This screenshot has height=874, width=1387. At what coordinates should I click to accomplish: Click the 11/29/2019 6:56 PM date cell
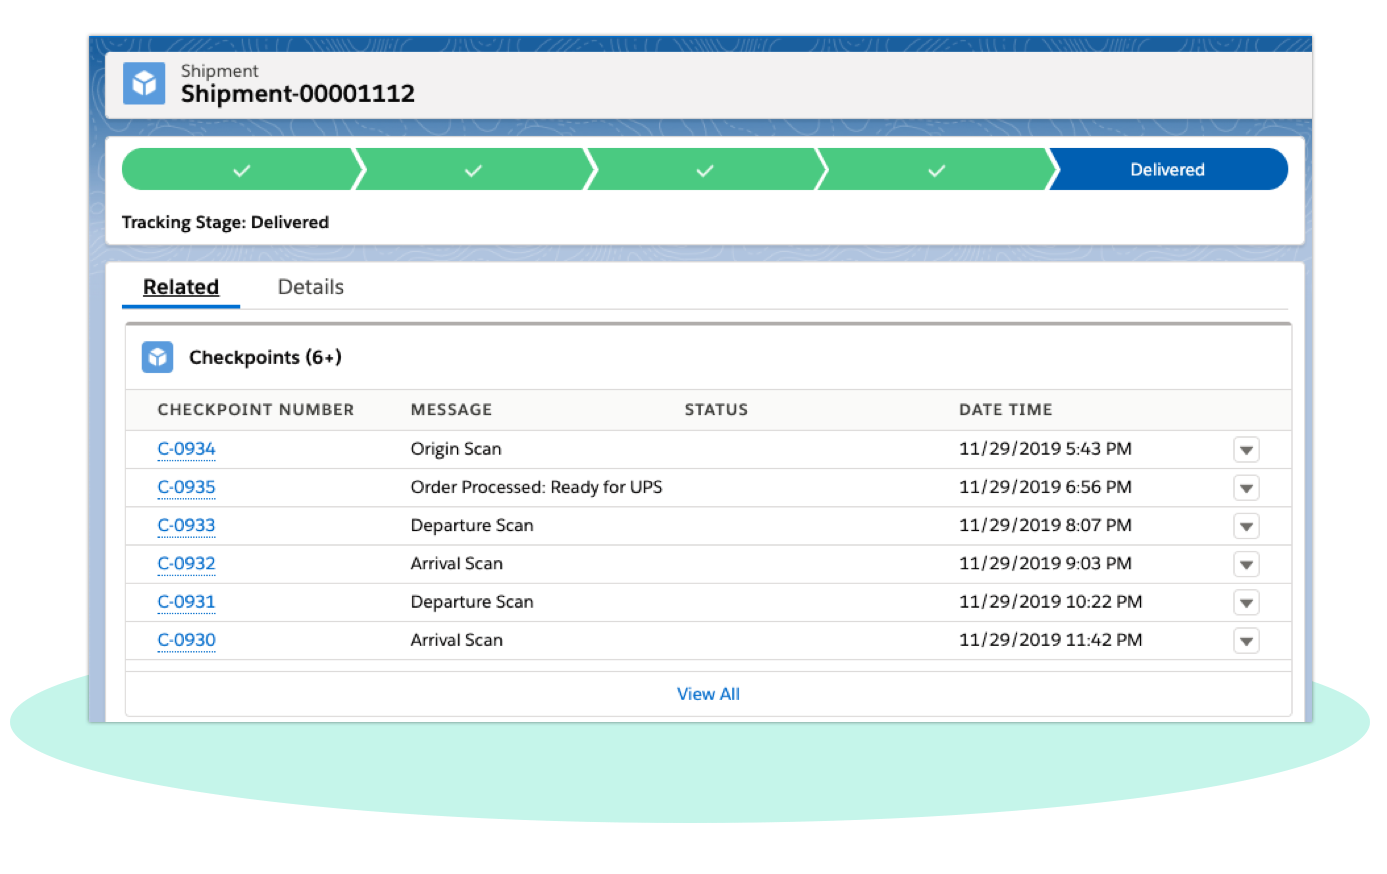pos(1045,487)
